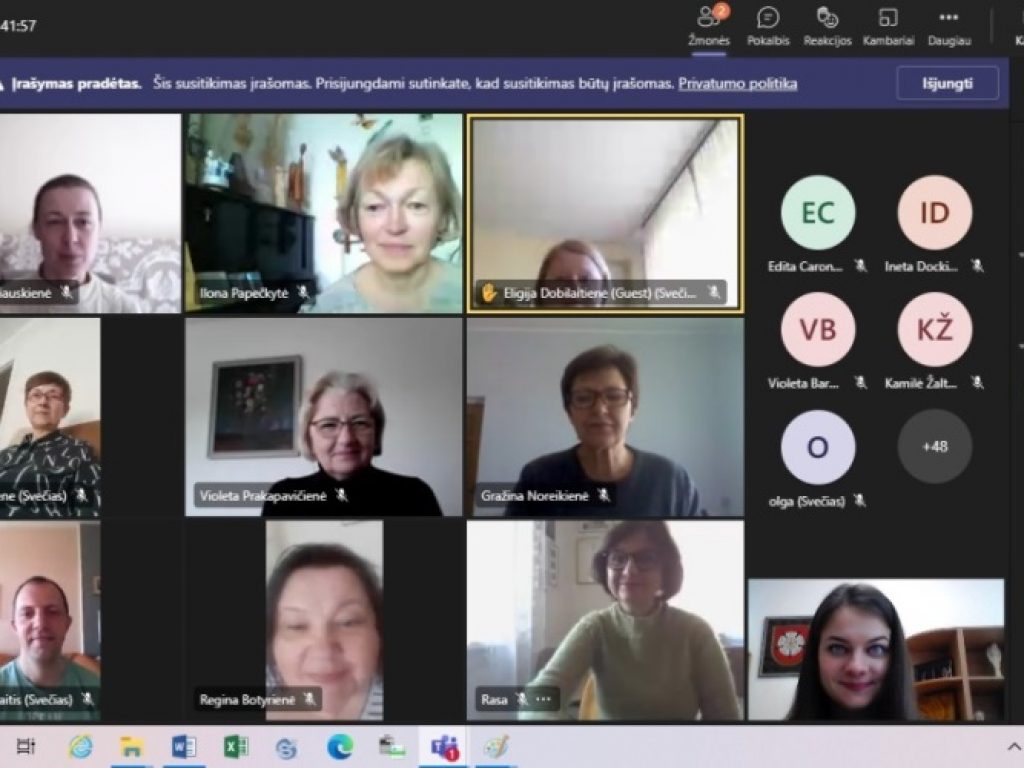Open more options on Rasa tile
This screenshot has width=1024, height=768.
[x=543, y=699]
